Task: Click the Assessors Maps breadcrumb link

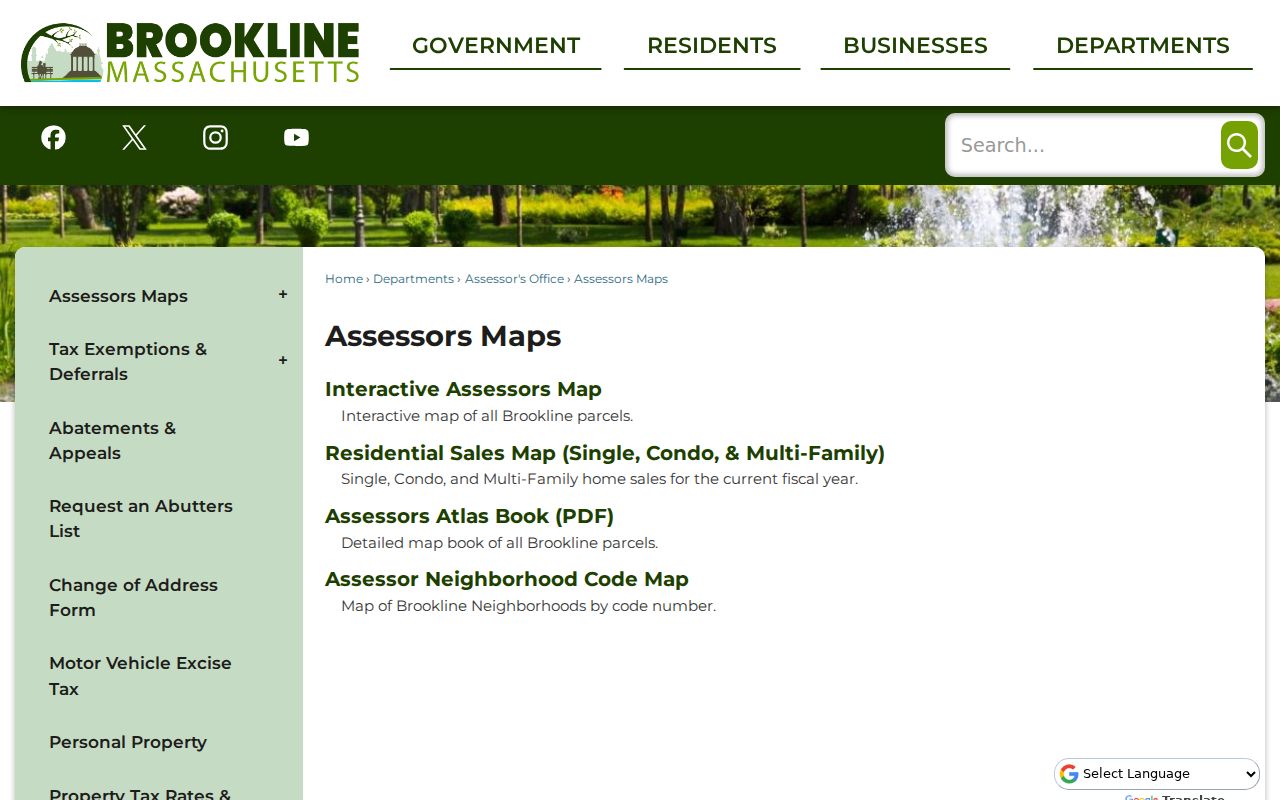Action: coord(621,279)
